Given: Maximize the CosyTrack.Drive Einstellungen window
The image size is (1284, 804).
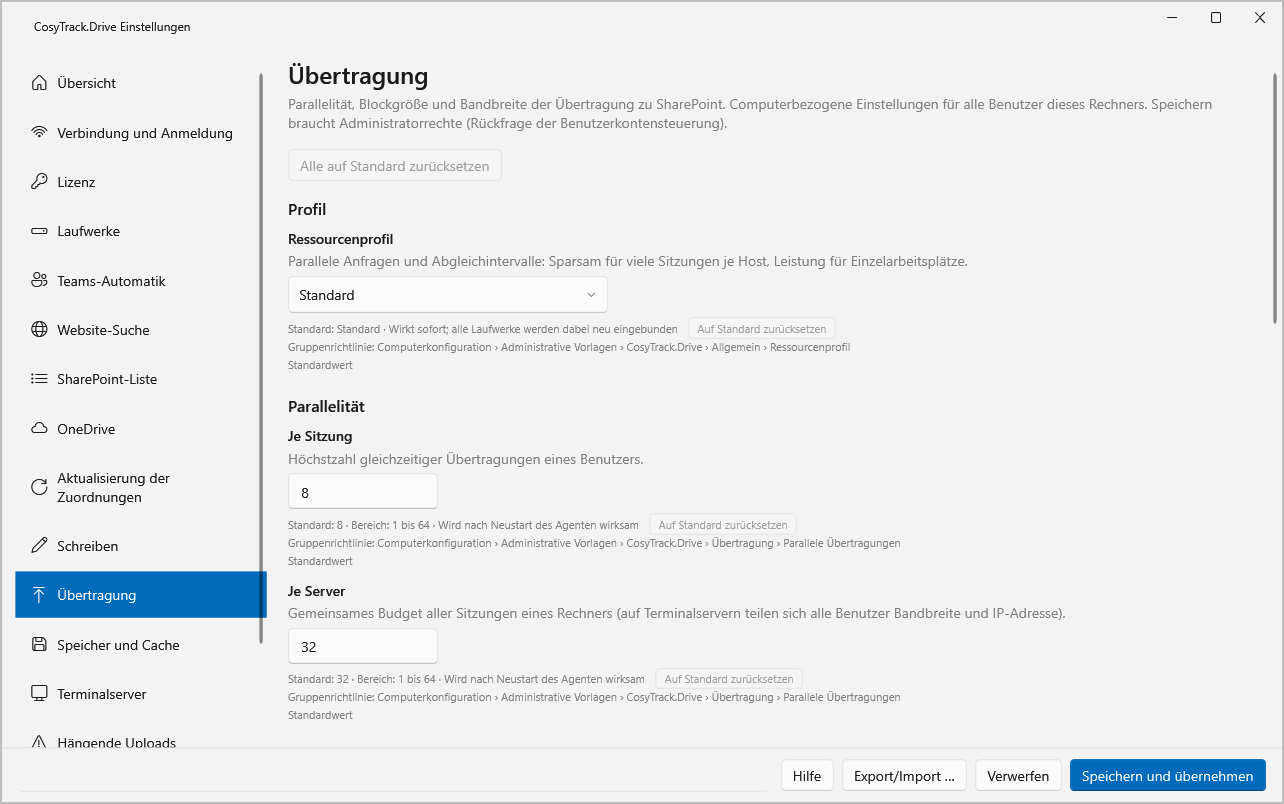Looking at the screenshot, I should (x=1216, y=18).
